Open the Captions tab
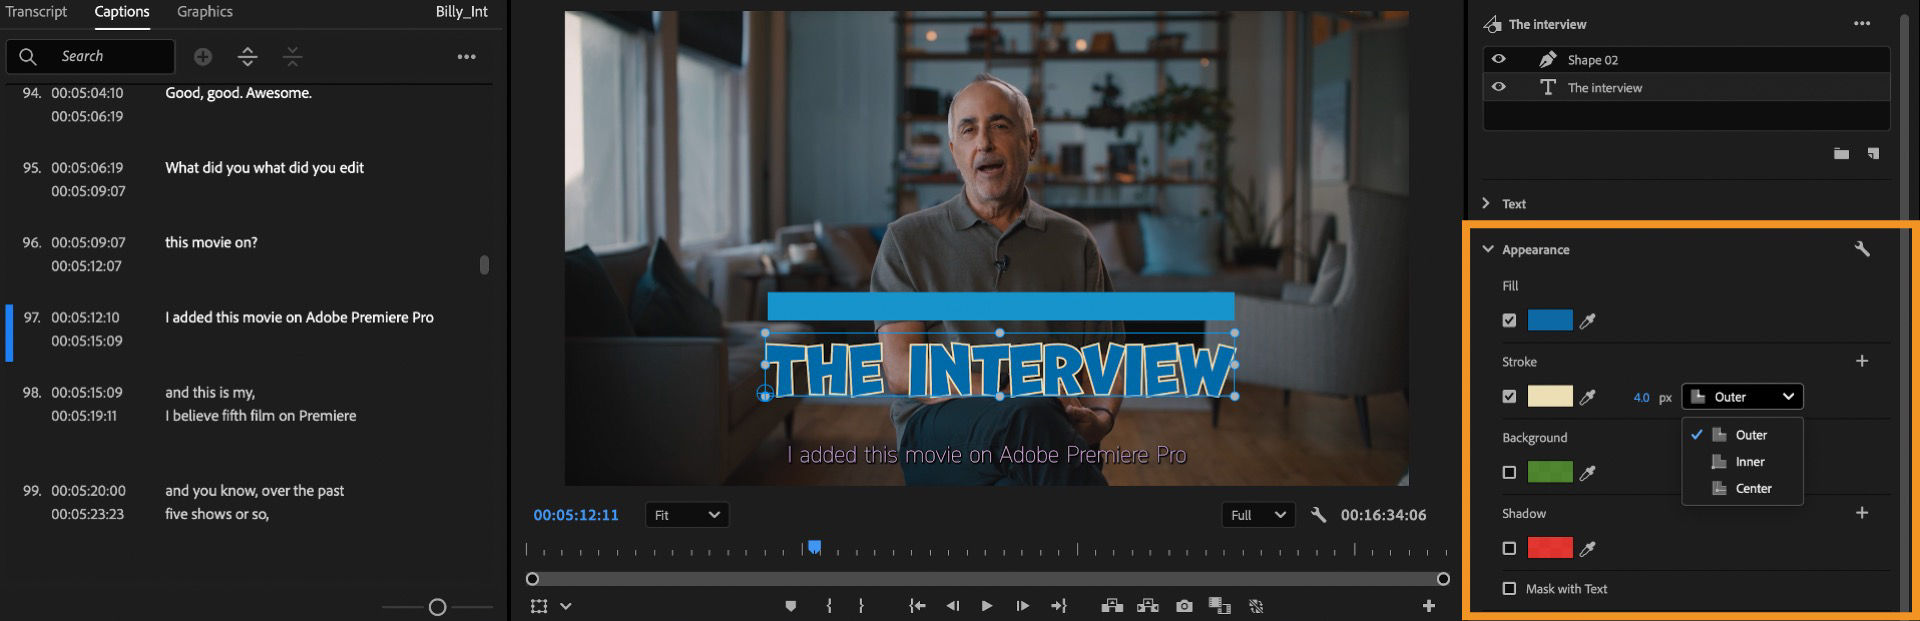This screenshot has height=621, width=1920. pyautogui.click(x=122, y=12)
